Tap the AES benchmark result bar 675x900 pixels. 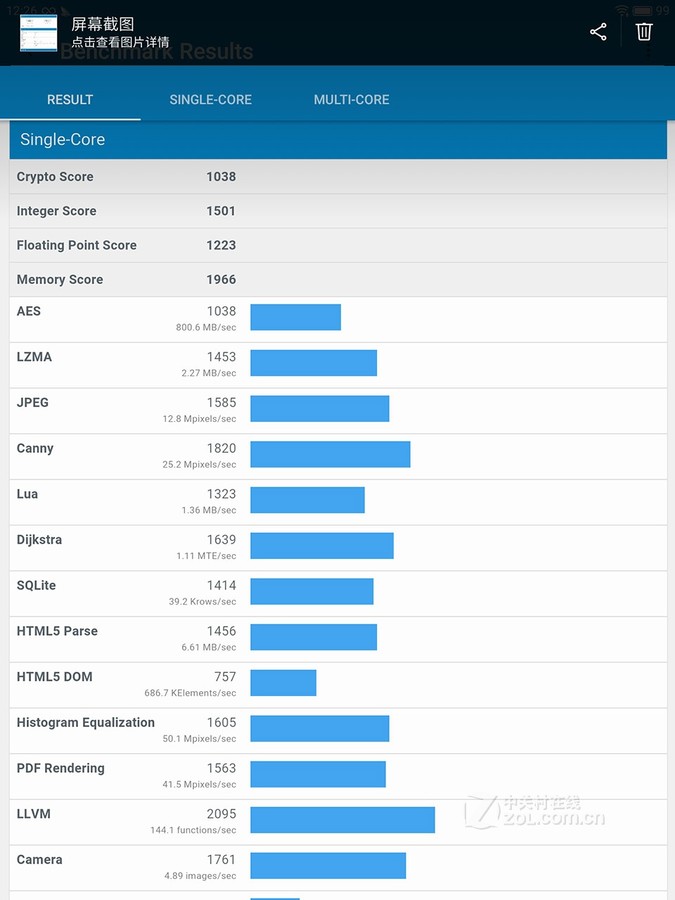point(295,317)
